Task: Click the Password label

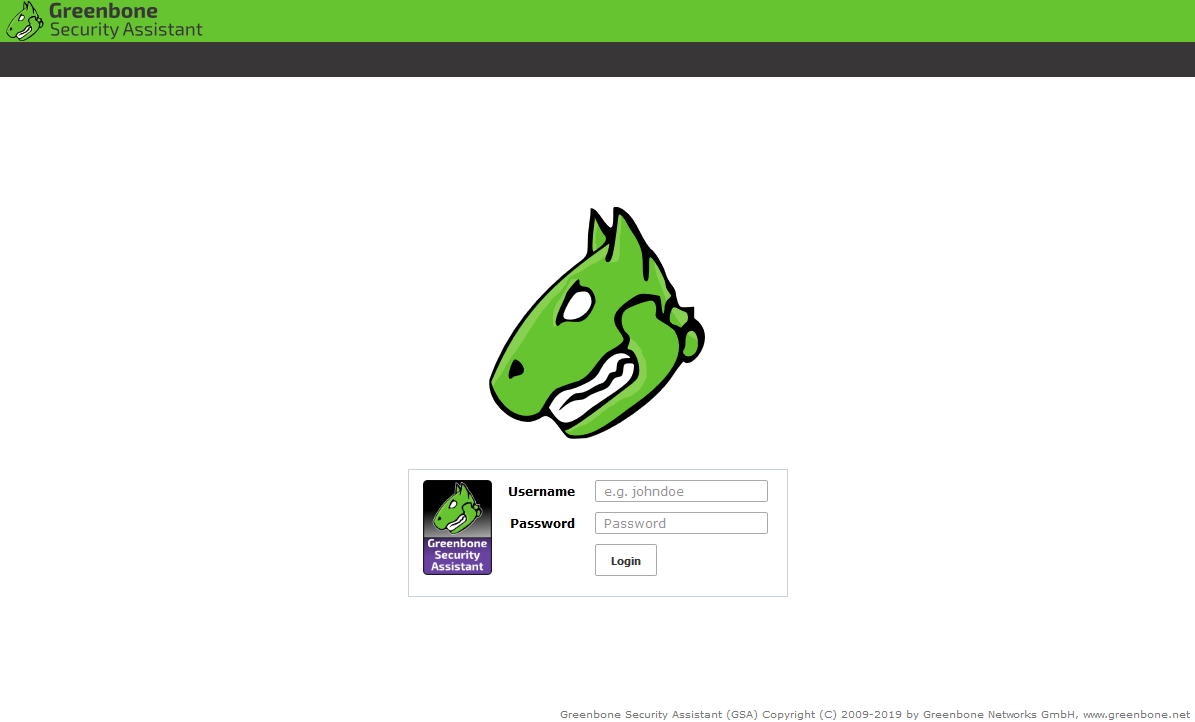Action: coord(542,524)
